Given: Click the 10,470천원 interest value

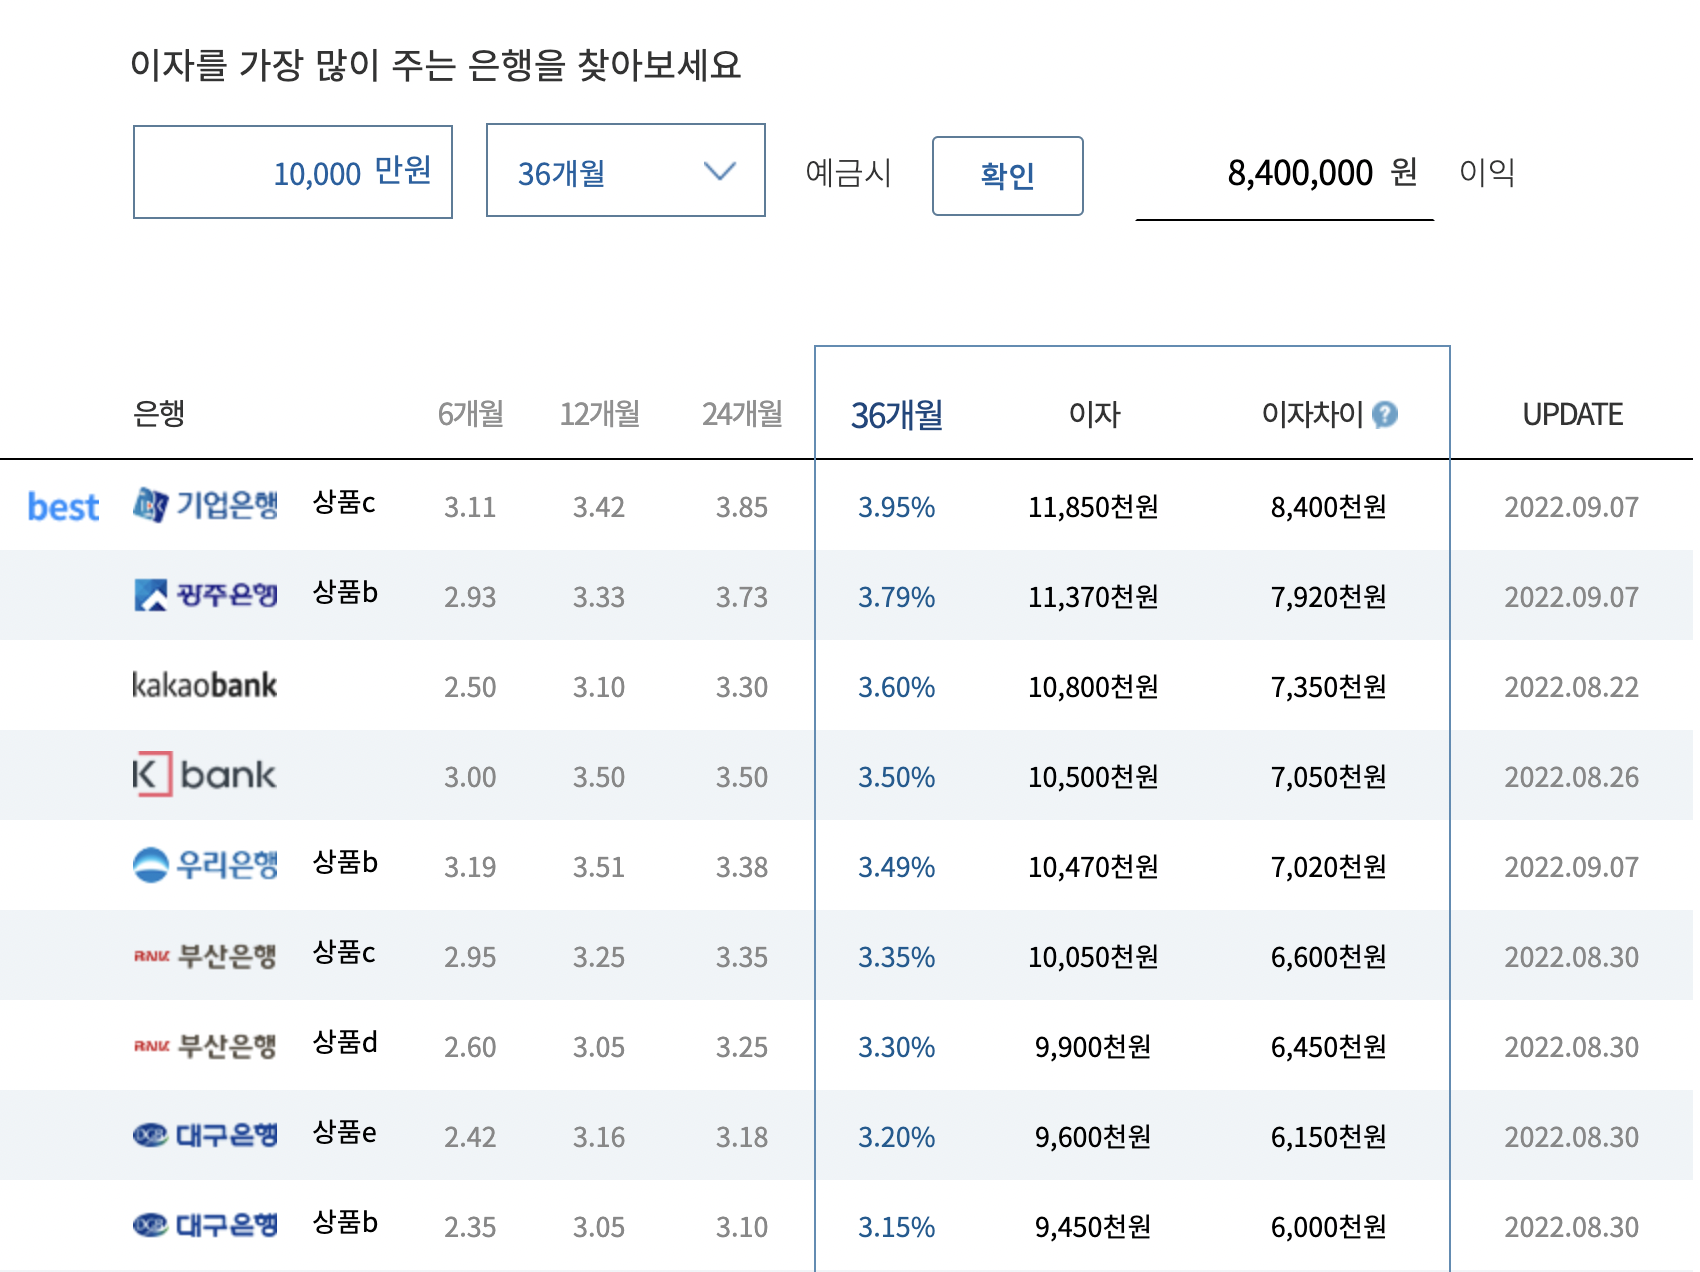Looking at the screenshot, I should [x=1093, y=867].
